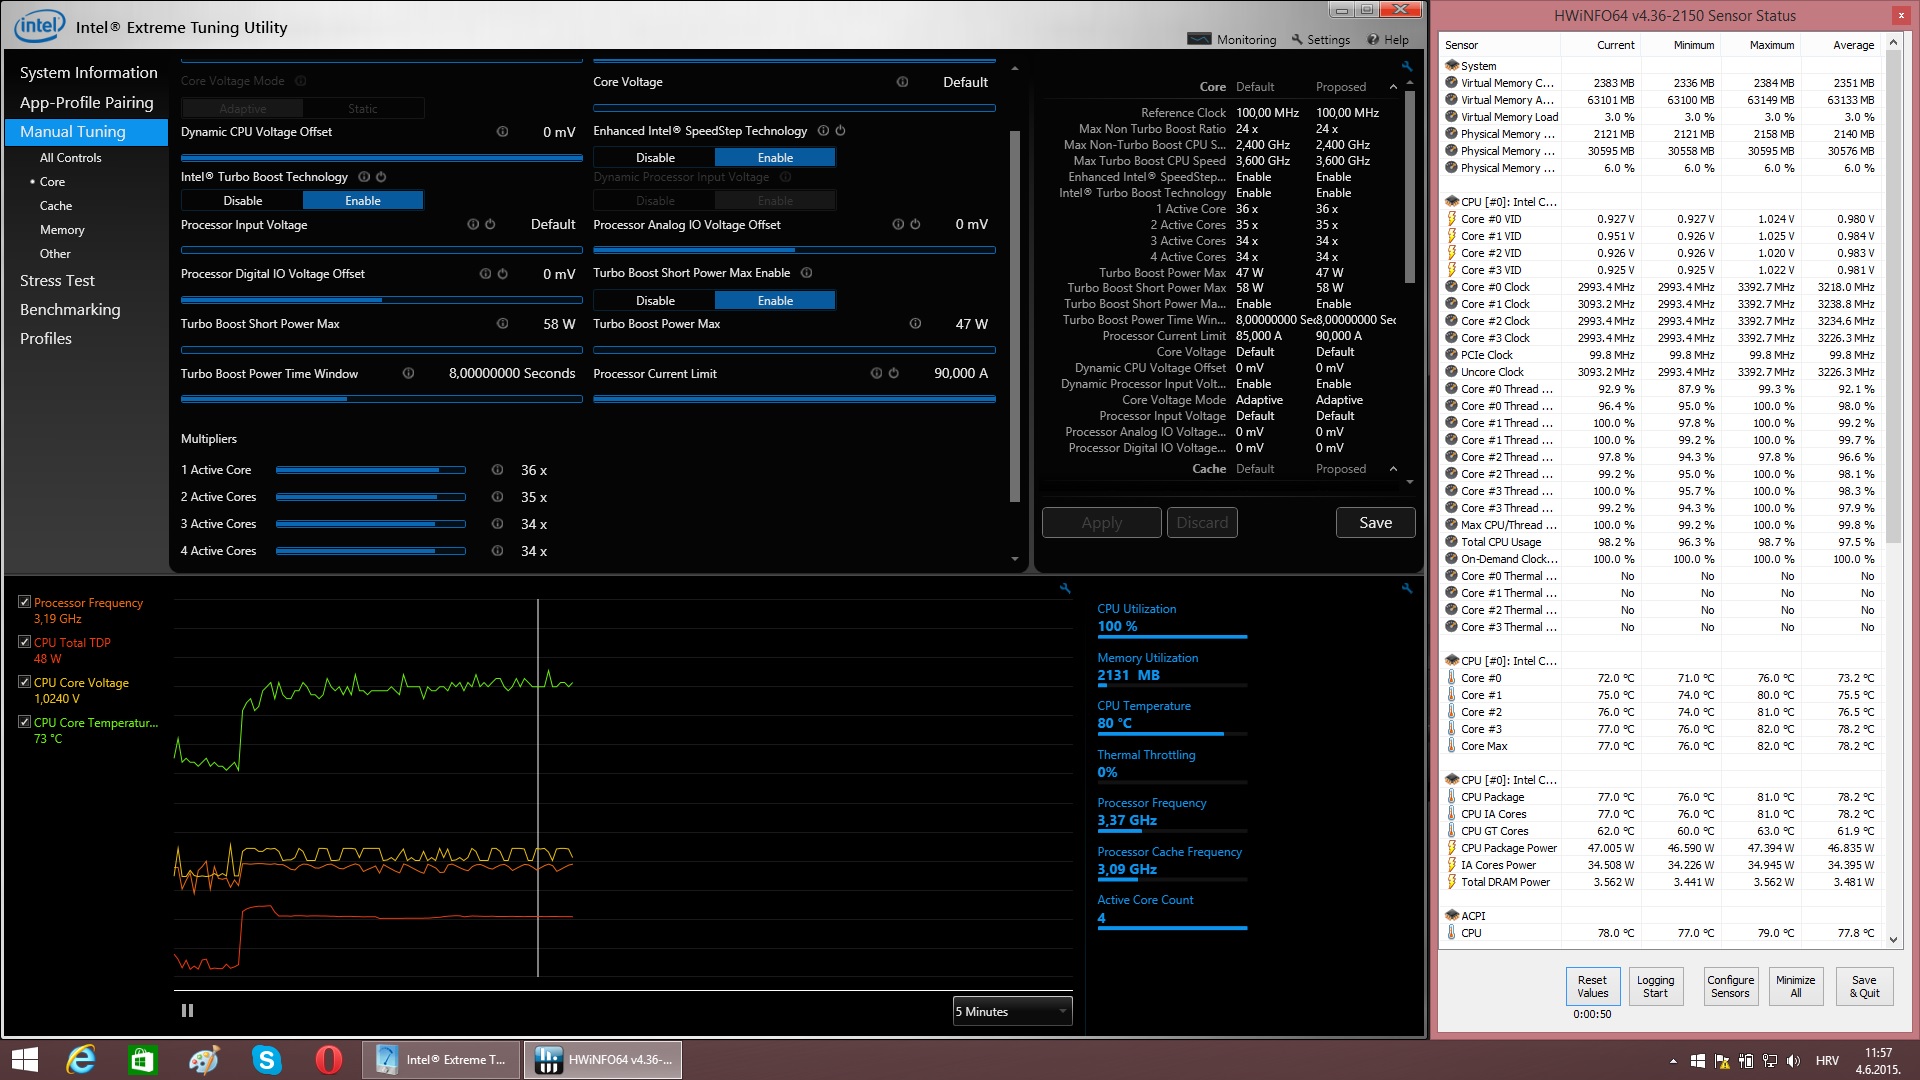
Task: Click info icon for Processor Input Voltage
Action: [x=473, y=225]
